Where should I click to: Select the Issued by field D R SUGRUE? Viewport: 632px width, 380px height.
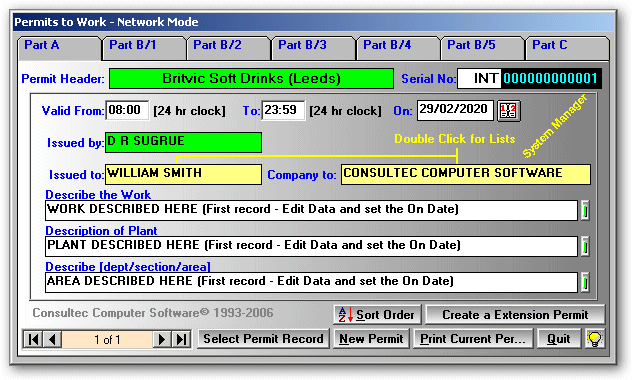pos(183,142)
